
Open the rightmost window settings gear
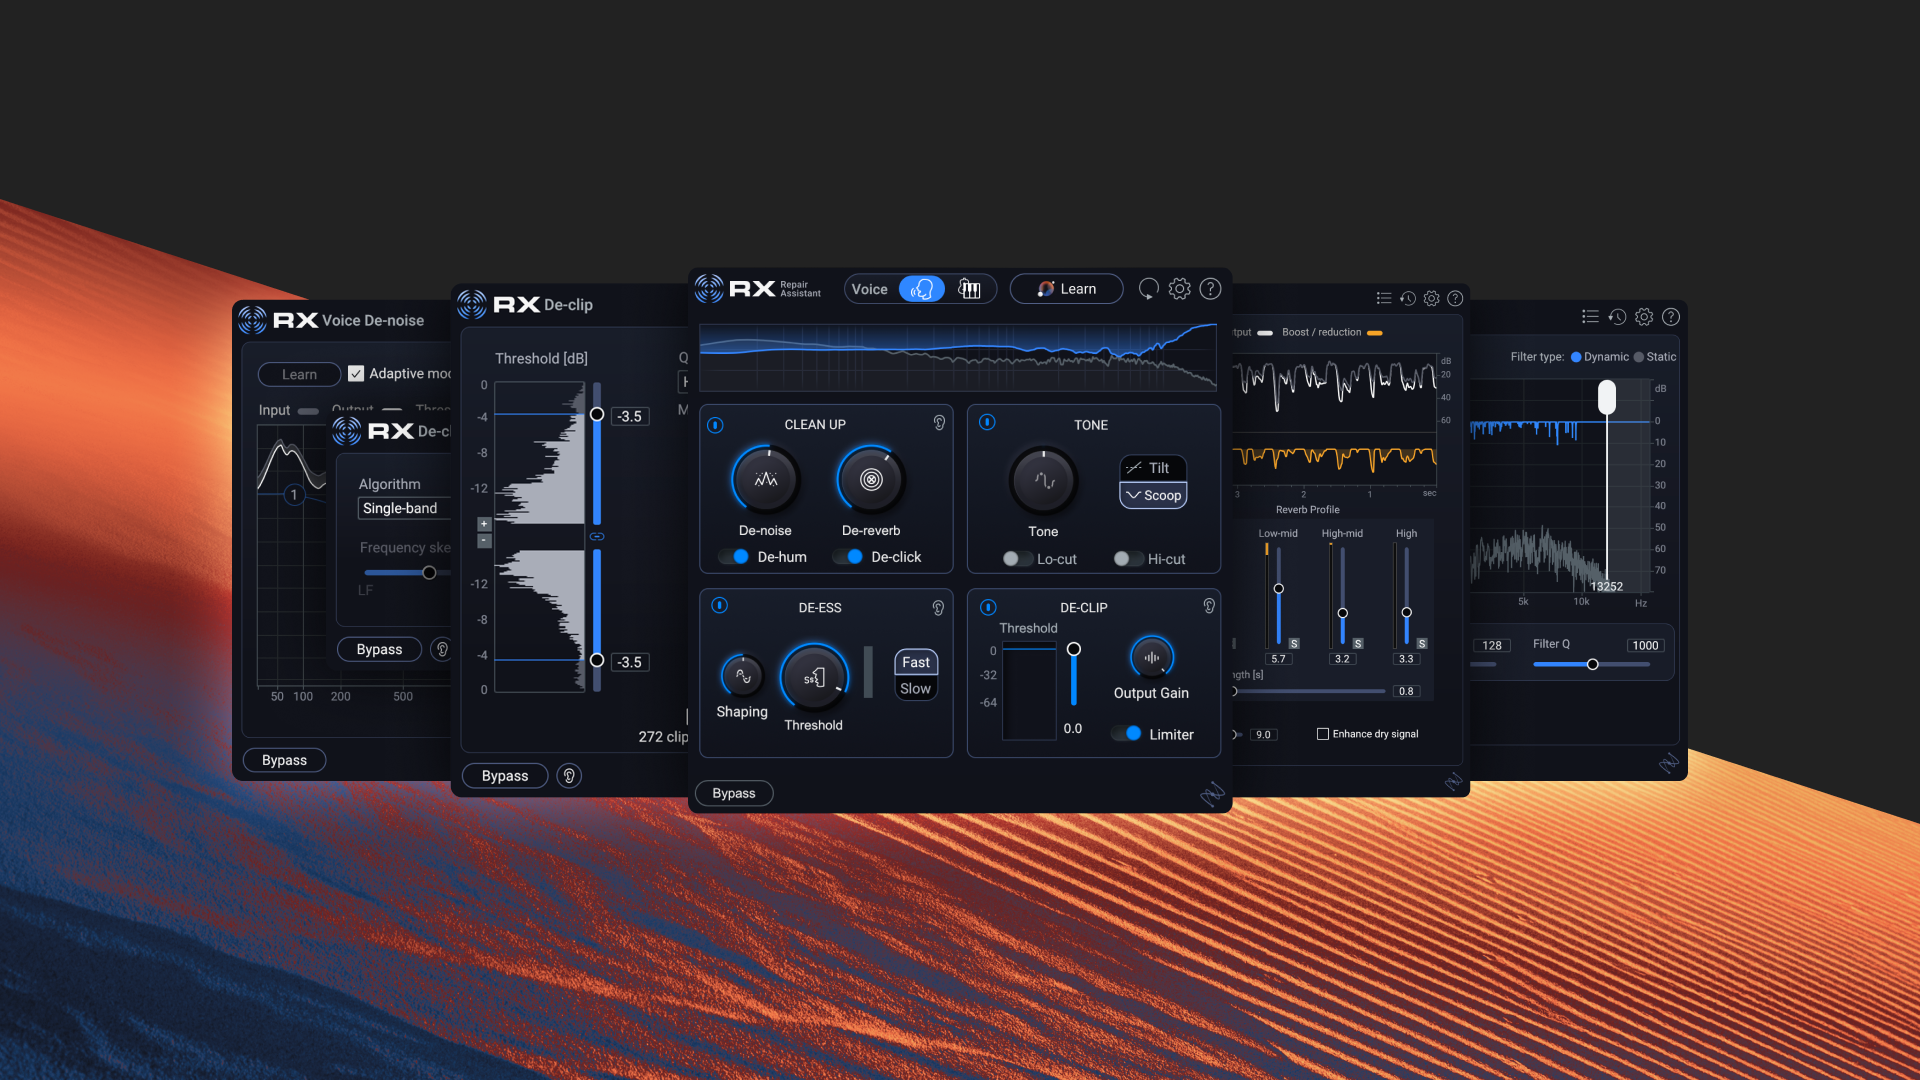click(x=1644, y=317)
